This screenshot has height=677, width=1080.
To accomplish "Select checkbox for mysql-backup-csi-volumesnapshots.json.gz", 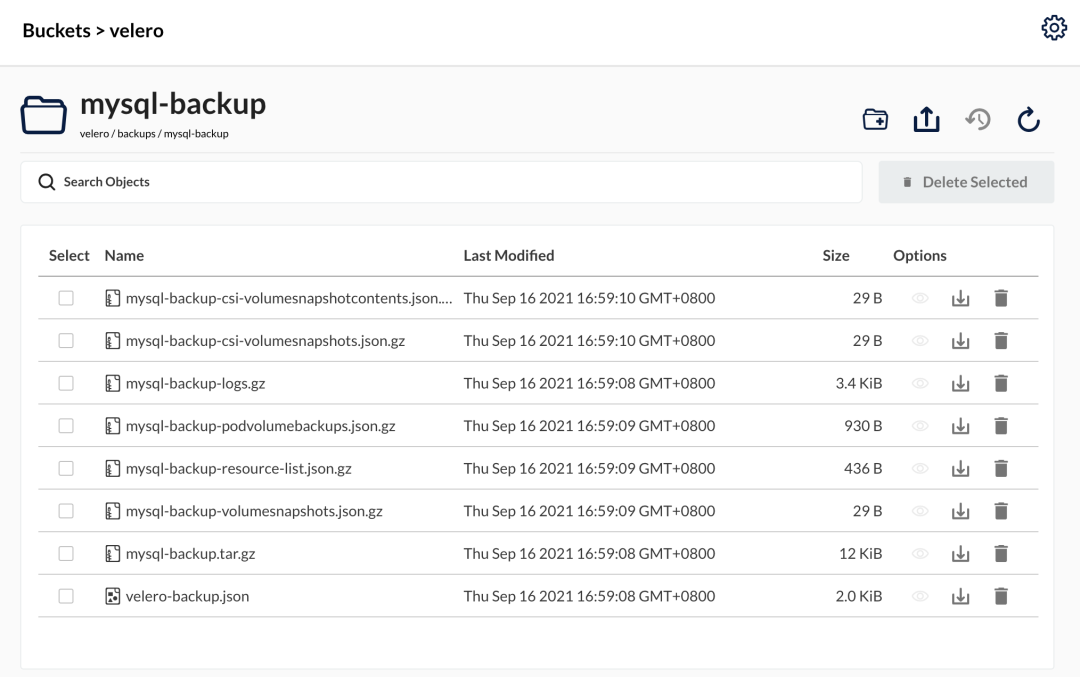I will pos(66,341).
